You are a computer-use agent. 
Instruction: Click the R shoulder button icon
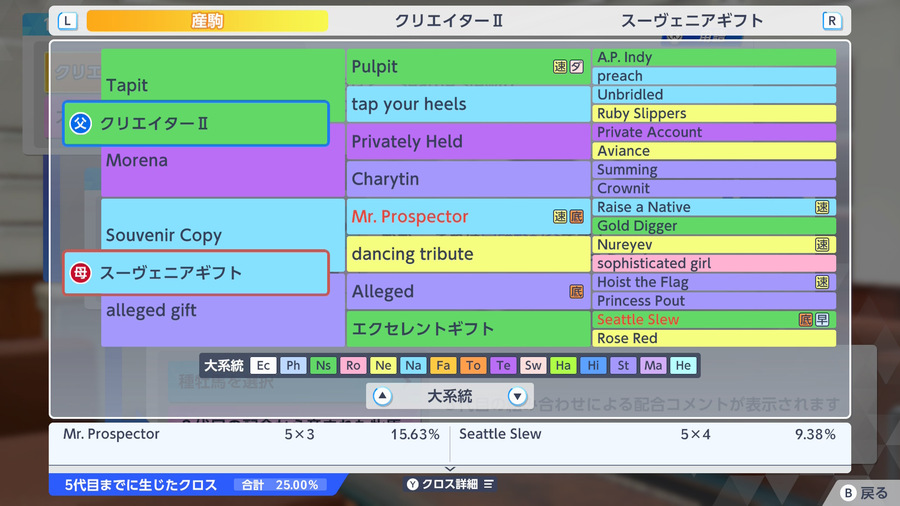pyautogui.click(x=832, y=21)
